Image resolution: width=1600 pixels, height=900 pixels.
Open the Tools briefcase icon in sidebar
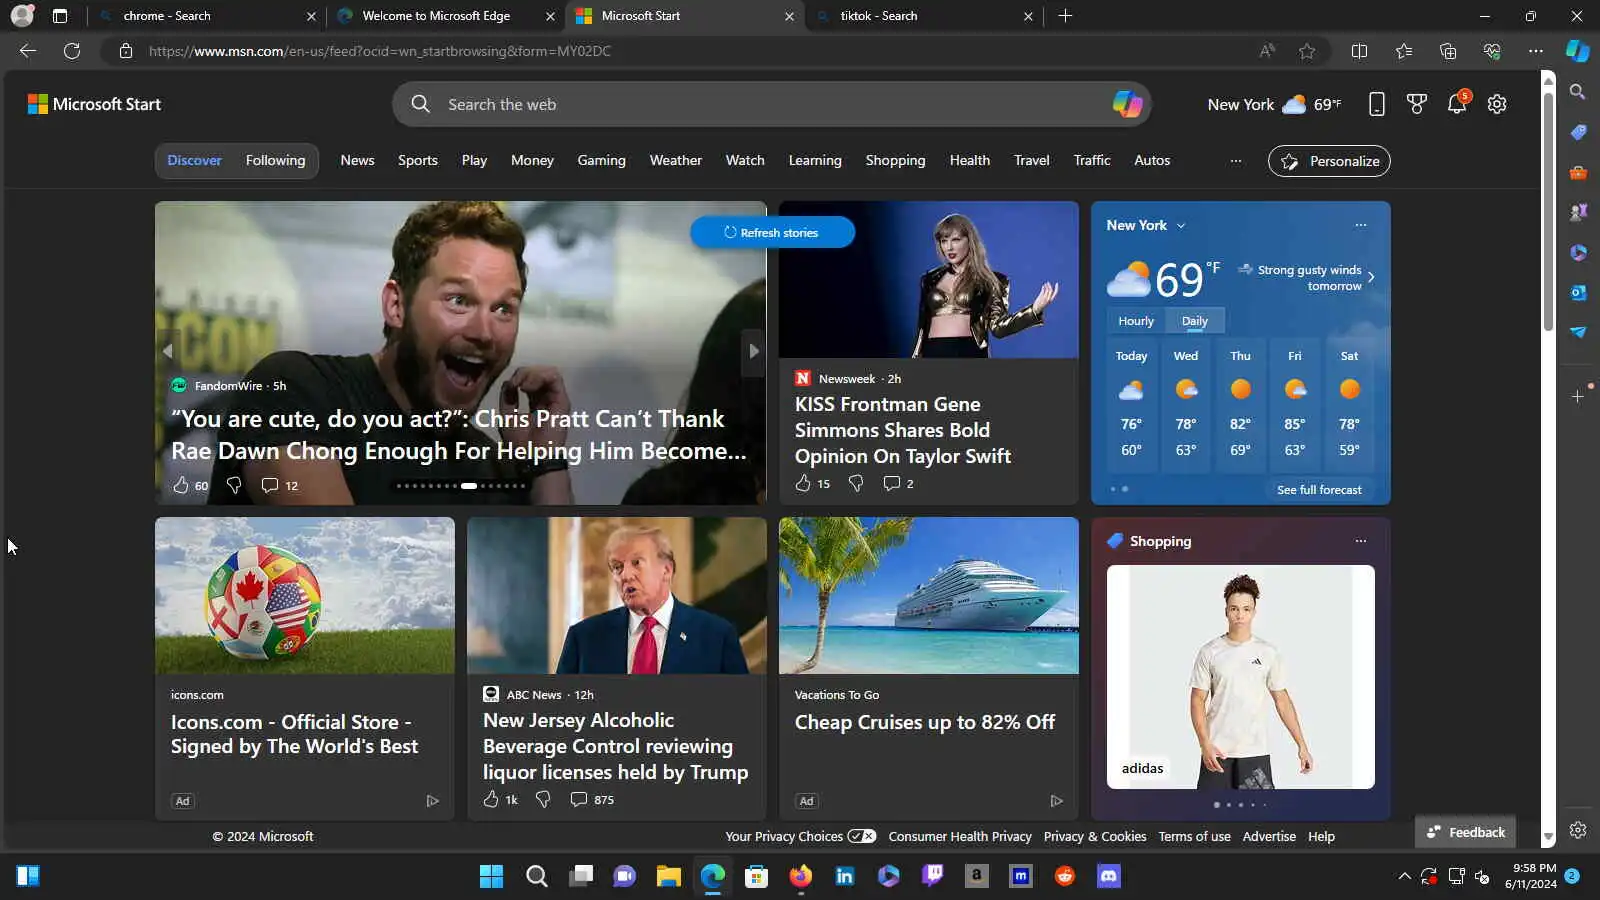pos(1578,172)
